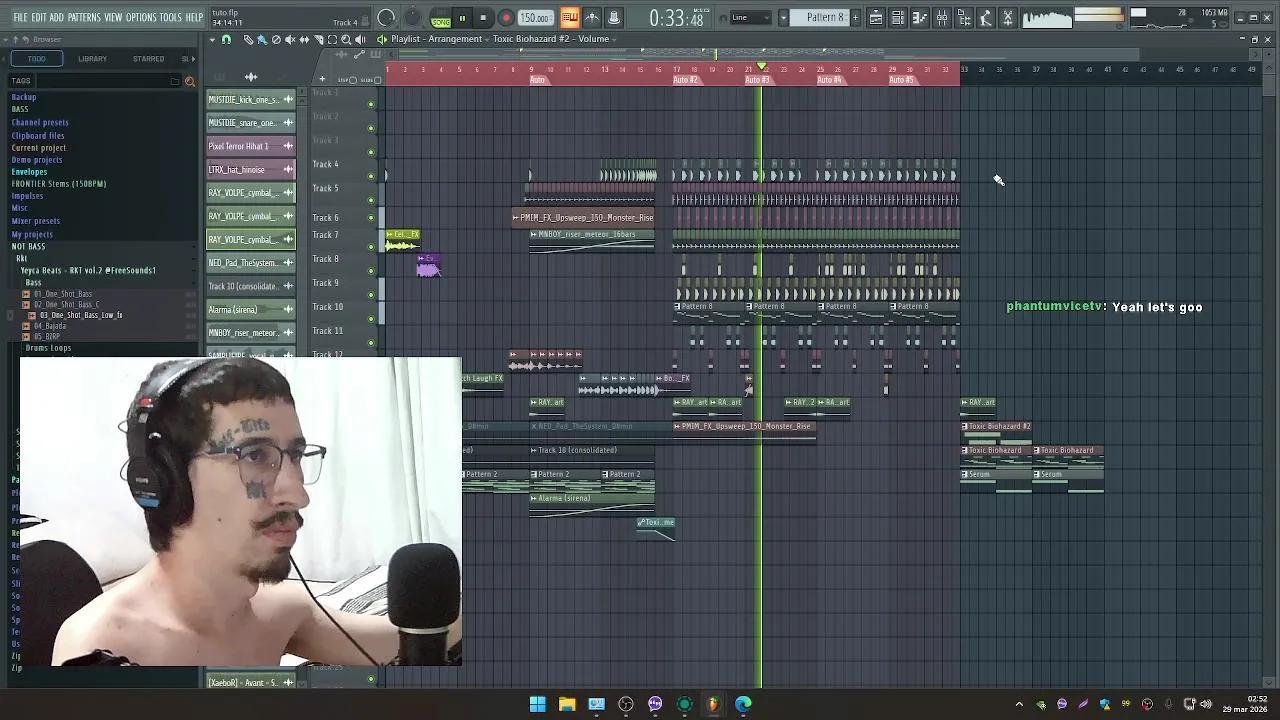This screenshot has width=1280, height=720.
Task: Switch to the LIBRARY browser tab
Action: [x=92, y=58]
